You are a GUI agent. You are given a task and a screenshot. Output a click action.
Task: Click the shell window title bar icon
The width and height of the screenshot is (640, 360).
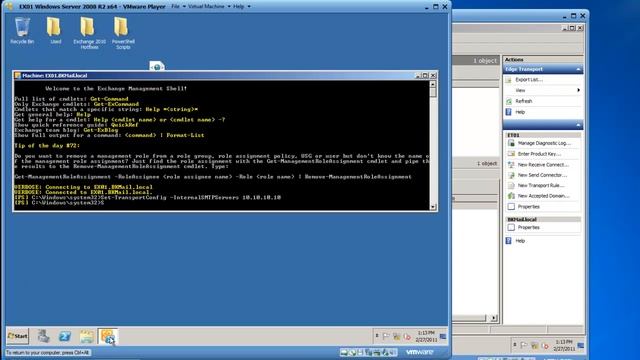18,76
